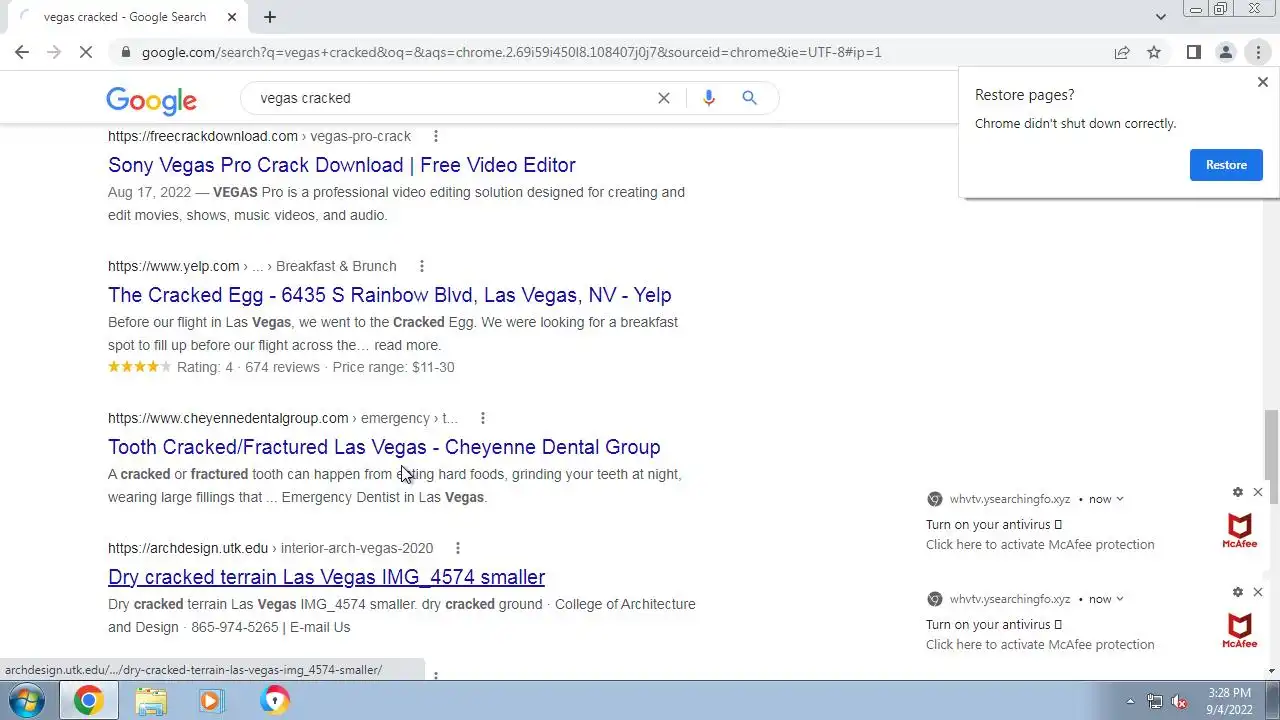
Task: Click the lock site info icon
Action: pyautogui.click(x=125, y=52)
